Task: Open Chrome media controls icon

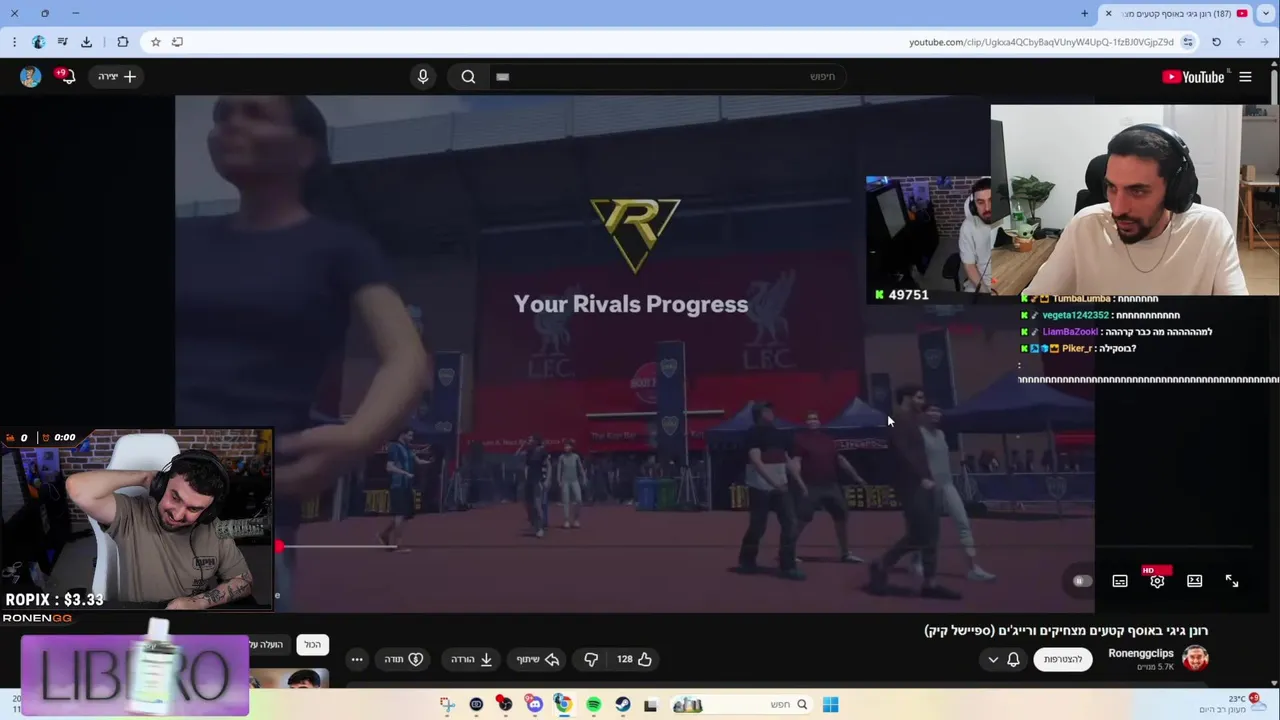Action: pyautogui.click(x=62, y=42)
